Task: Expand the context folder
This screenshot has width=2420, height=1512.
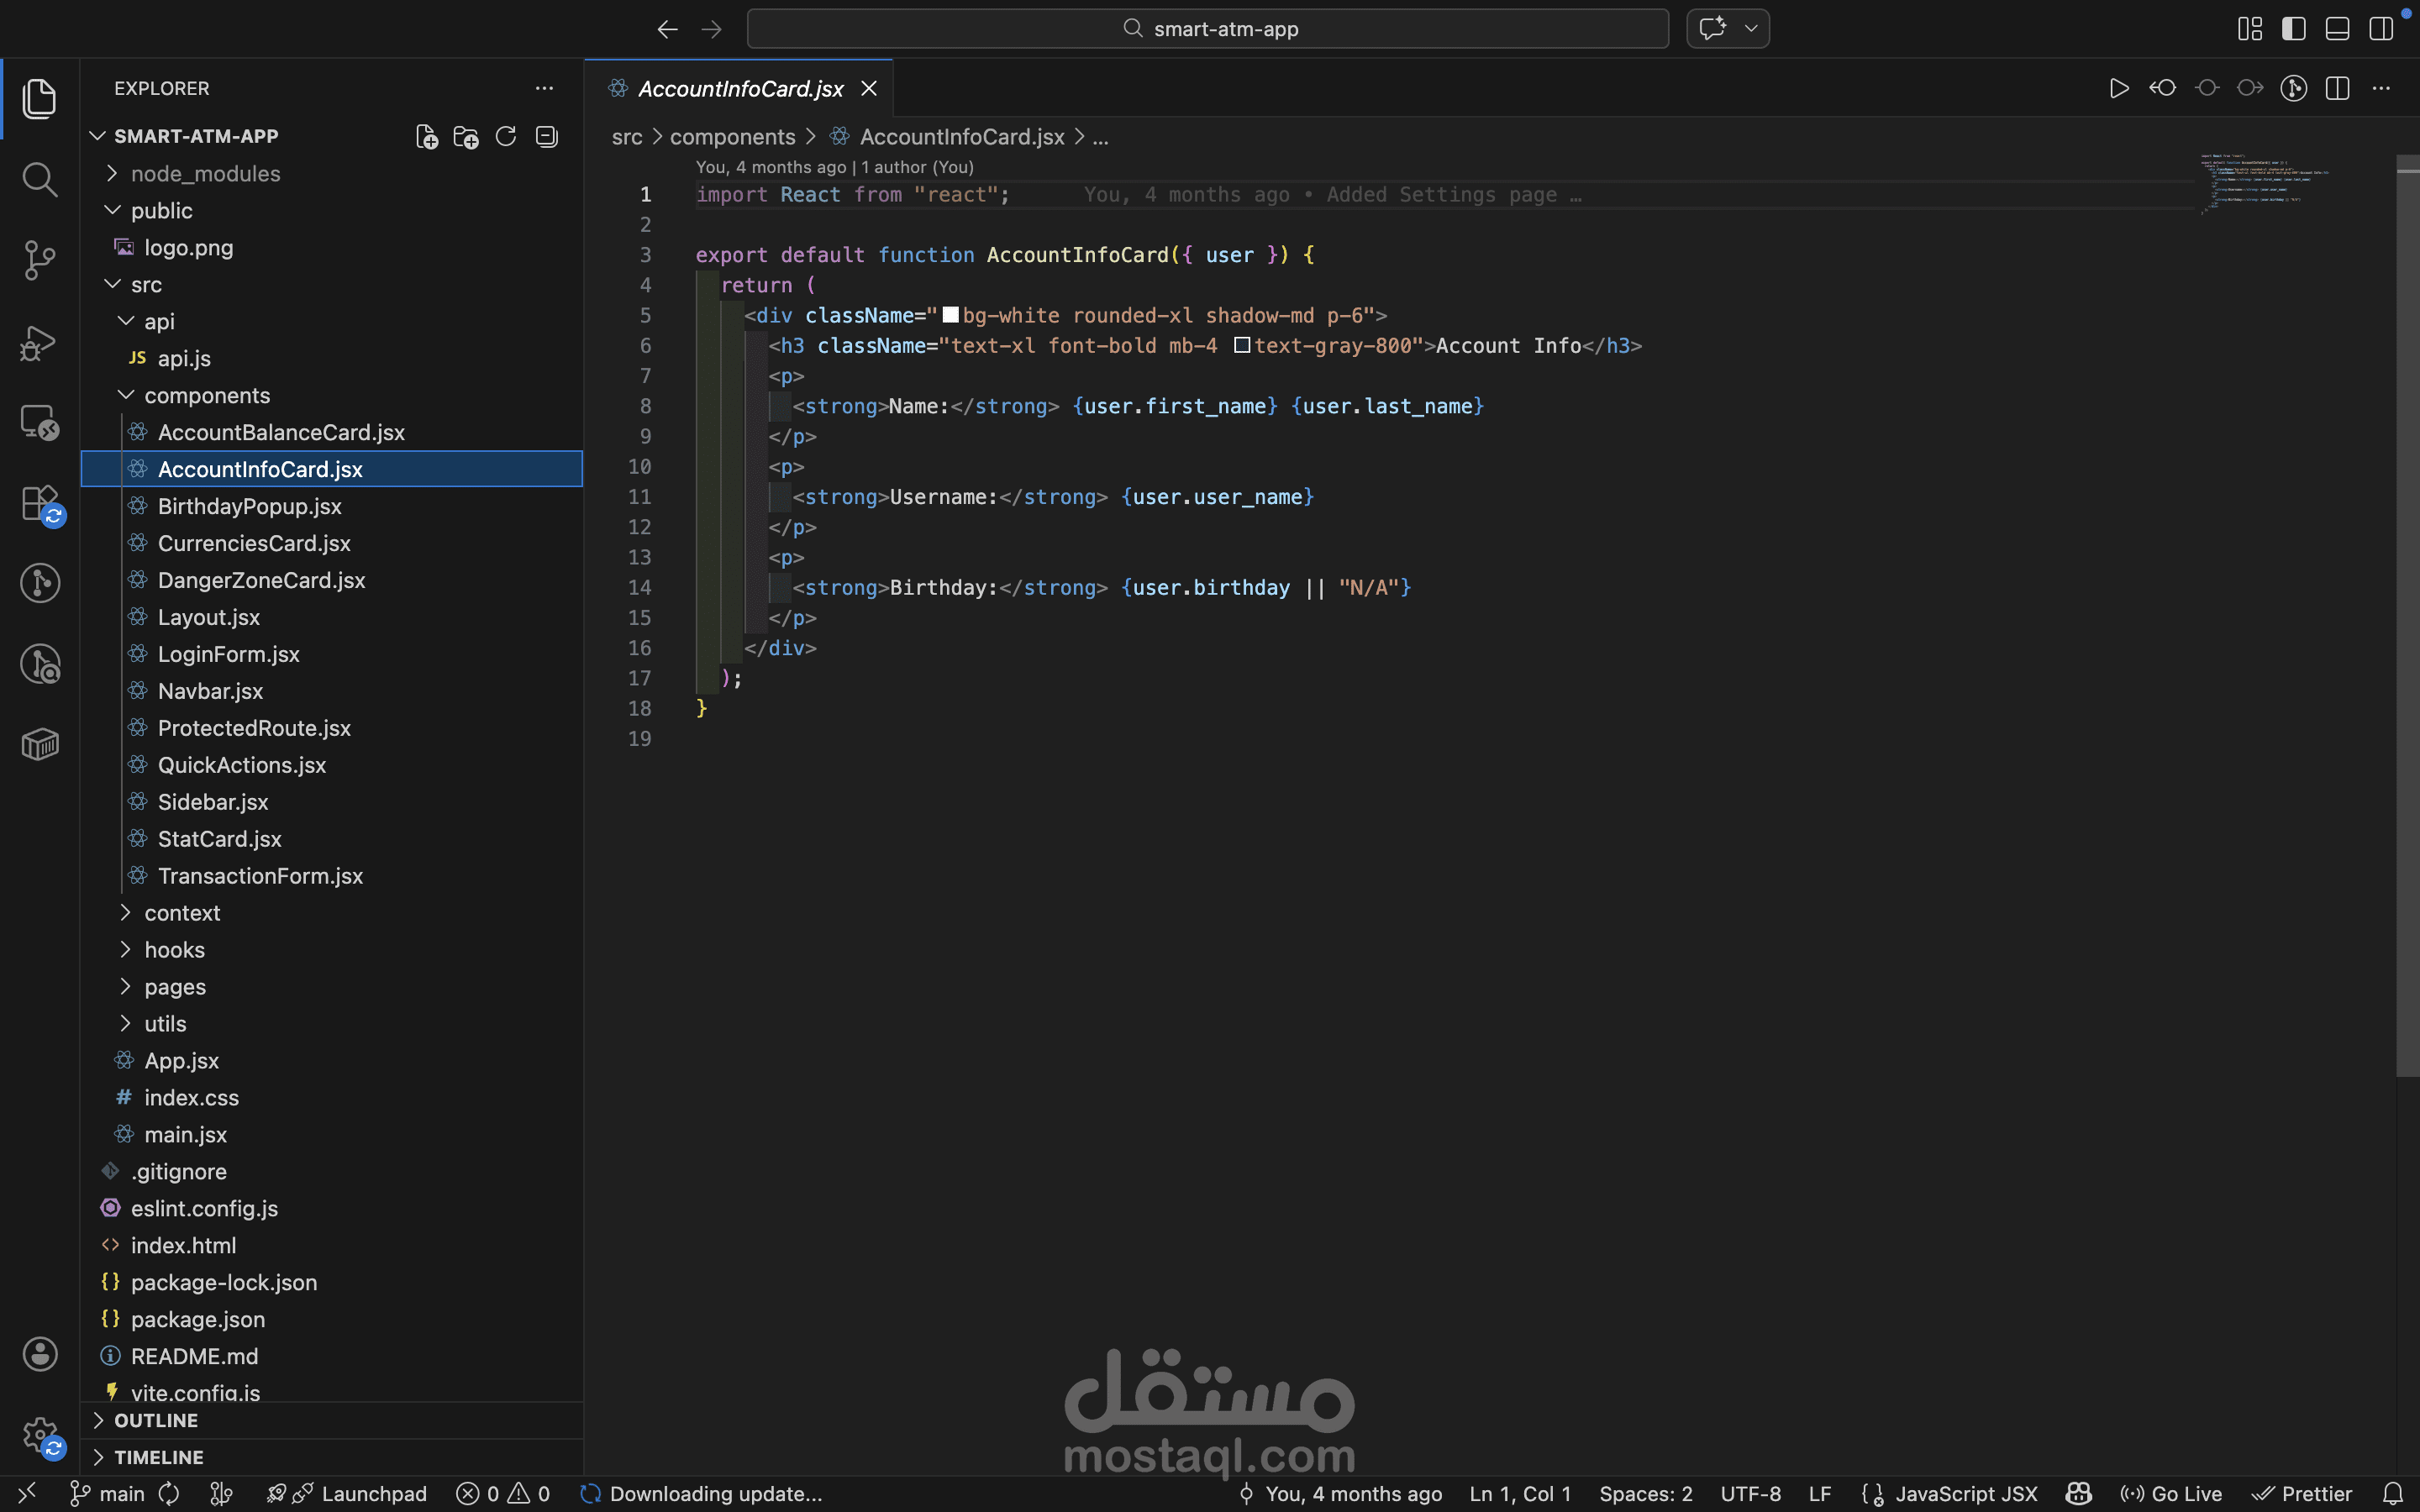Action: pyautogui.click(x=181, y=913)
